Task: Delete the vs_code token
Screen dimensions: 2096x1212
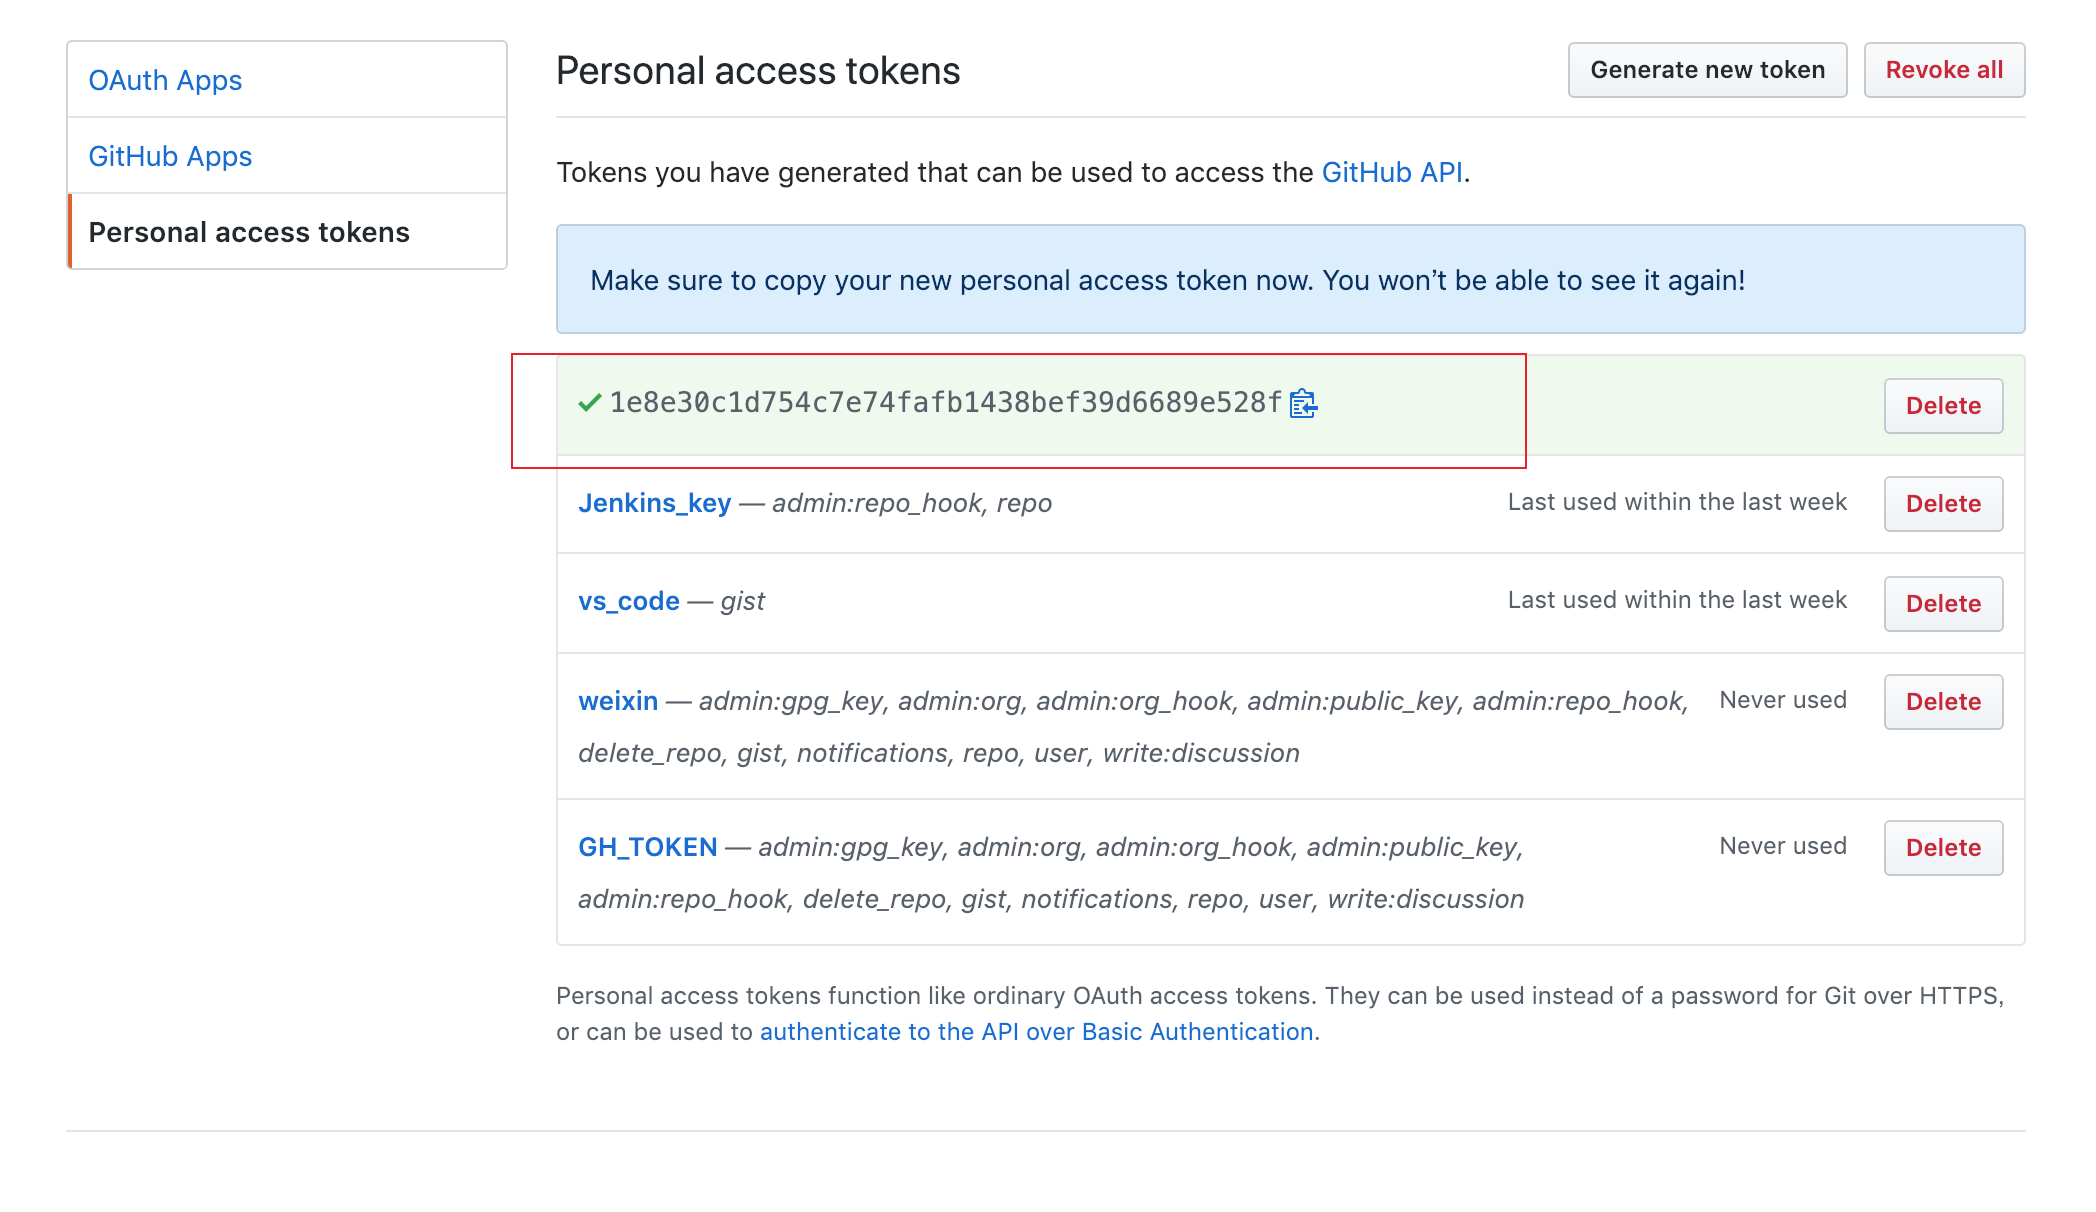Action: 1943,604
